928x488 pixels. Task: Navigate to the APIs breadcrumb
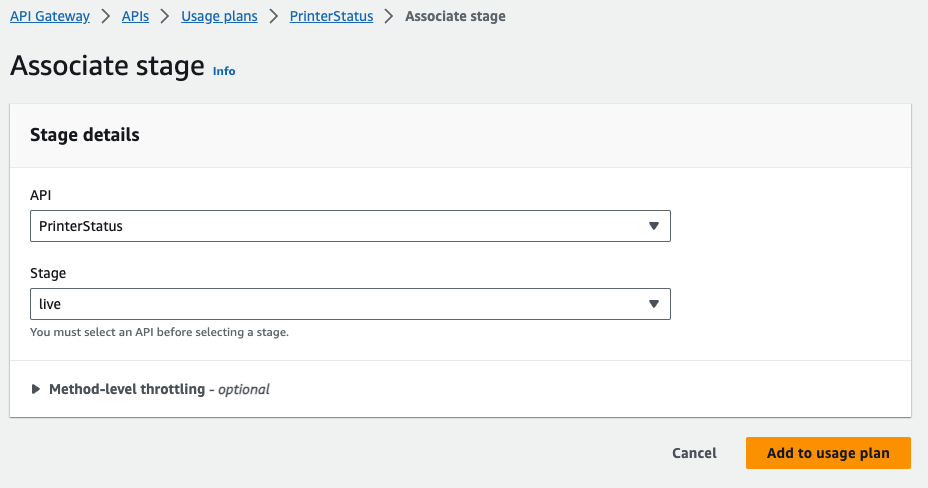click(135, 17)
